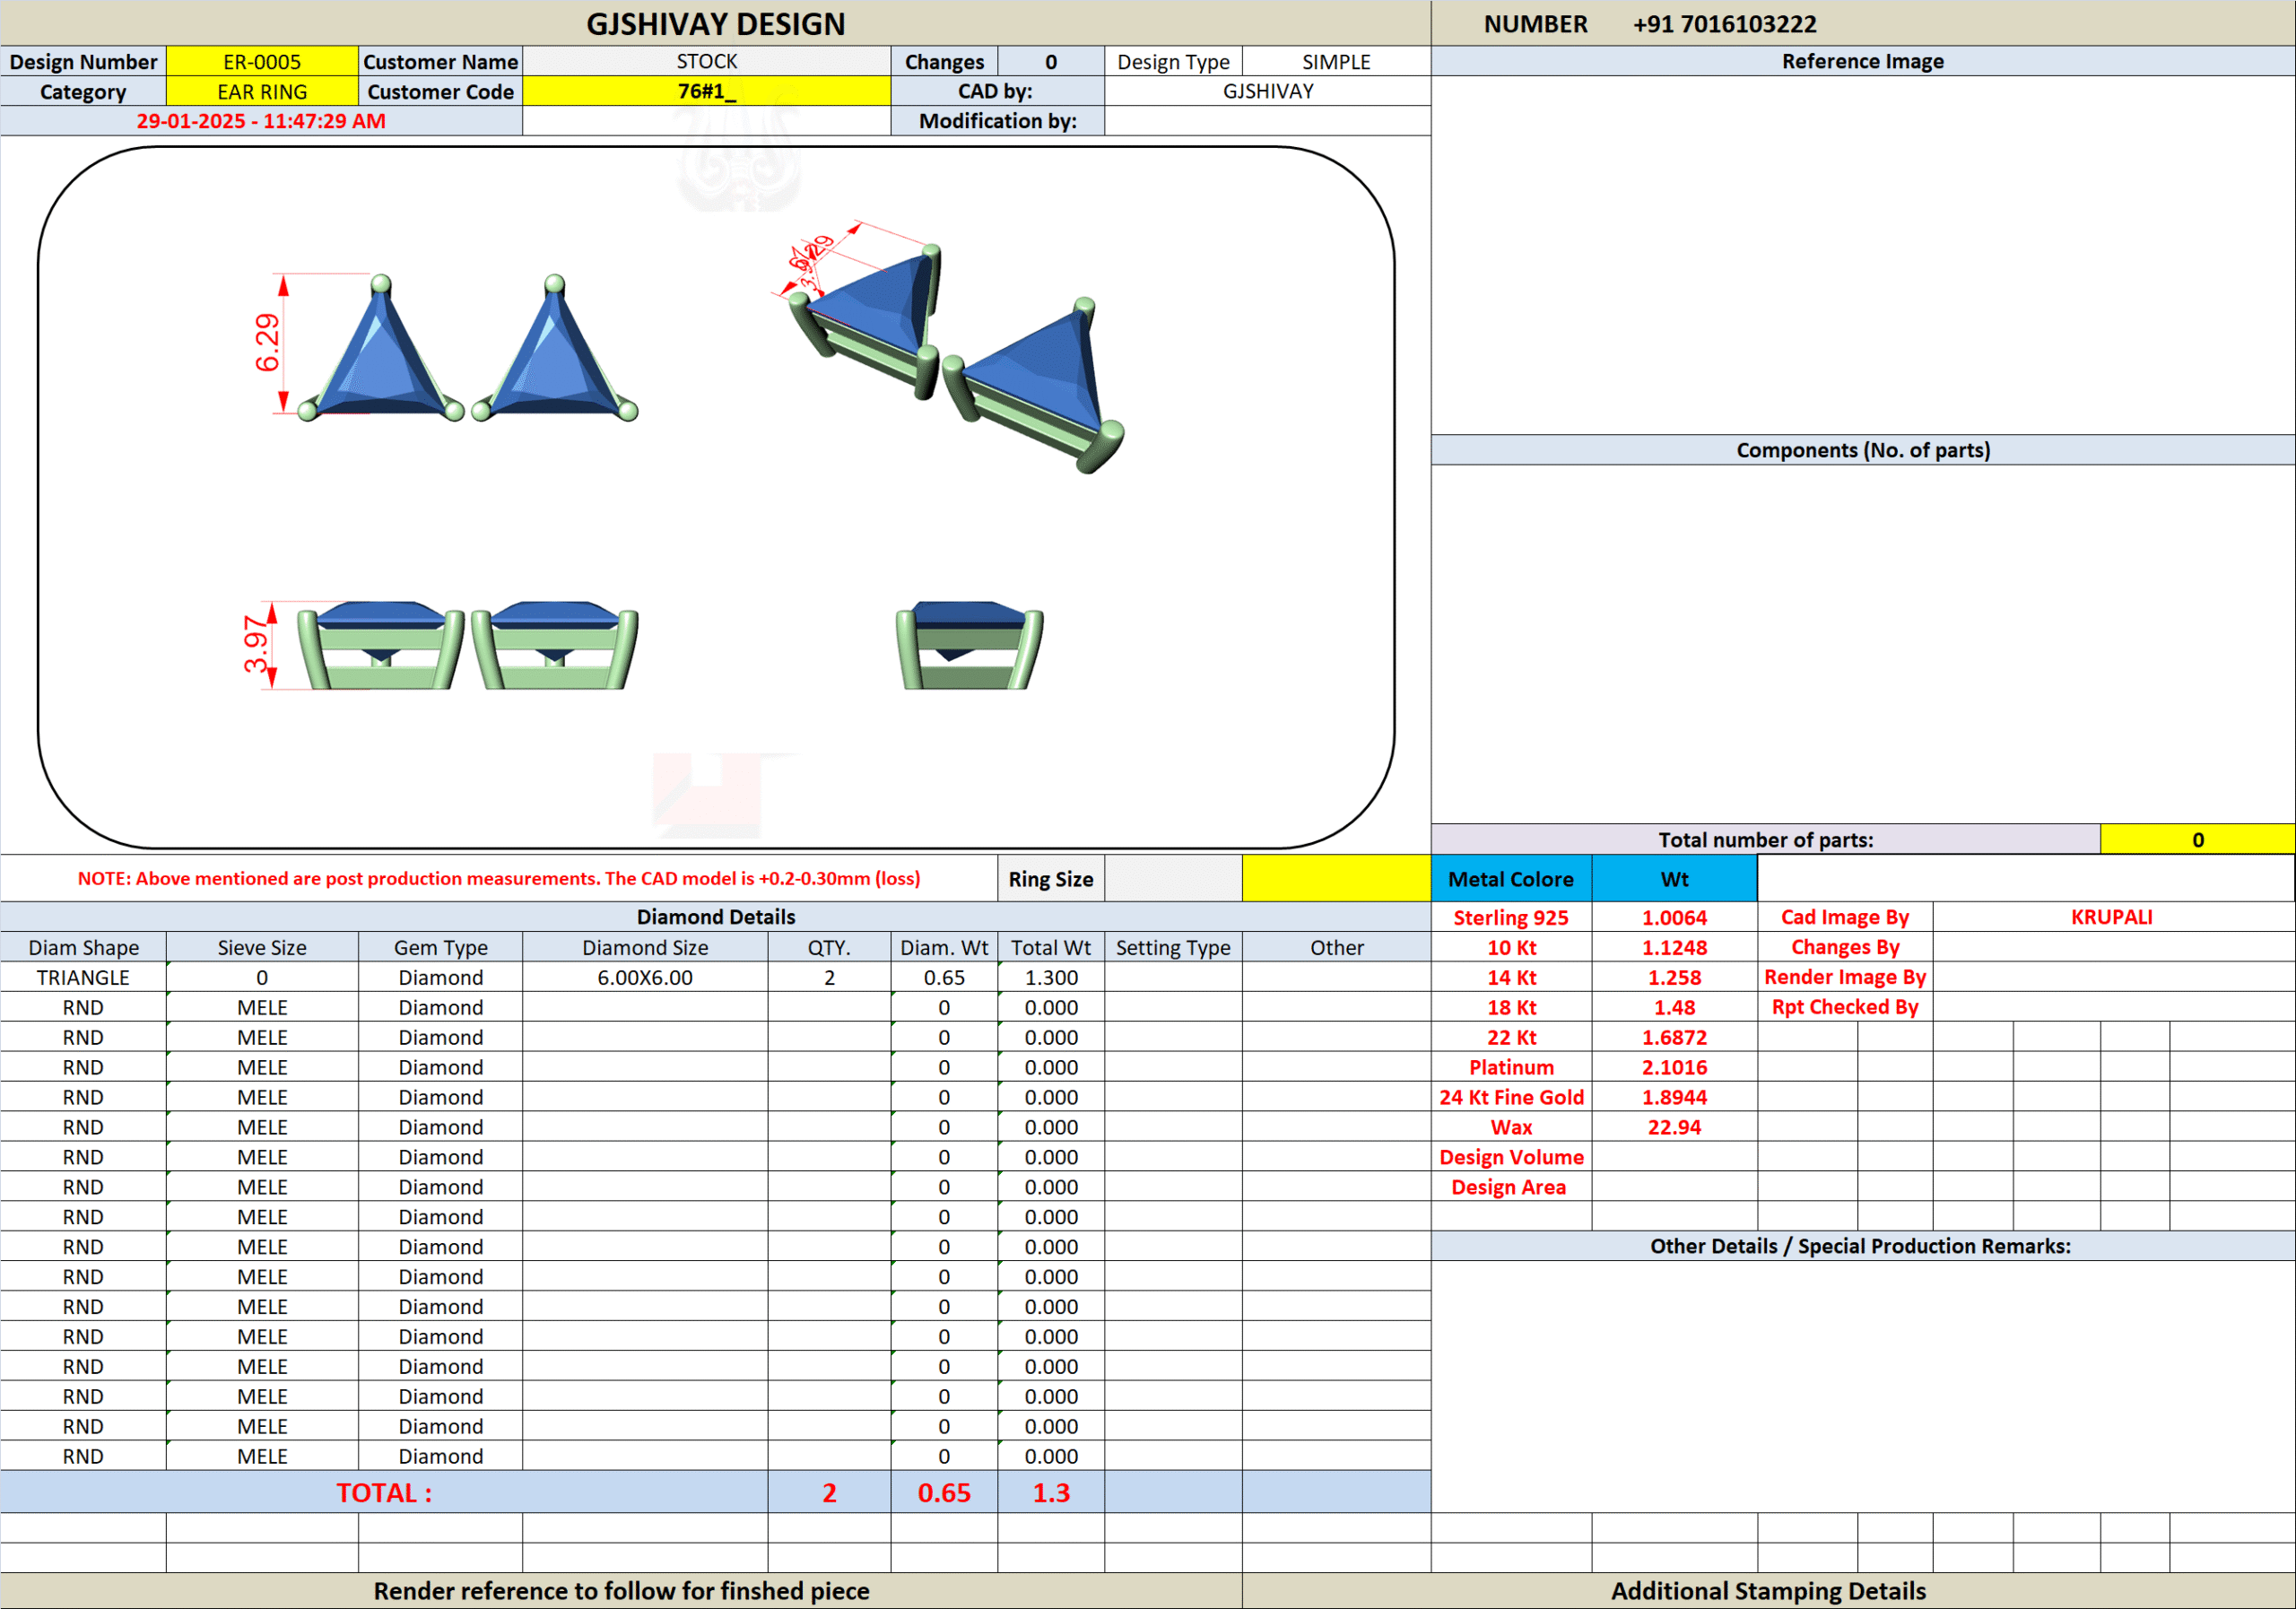Click the KRUPALI Cad Image By cell
The image size is (2296, 1609).
[2111, 917]
